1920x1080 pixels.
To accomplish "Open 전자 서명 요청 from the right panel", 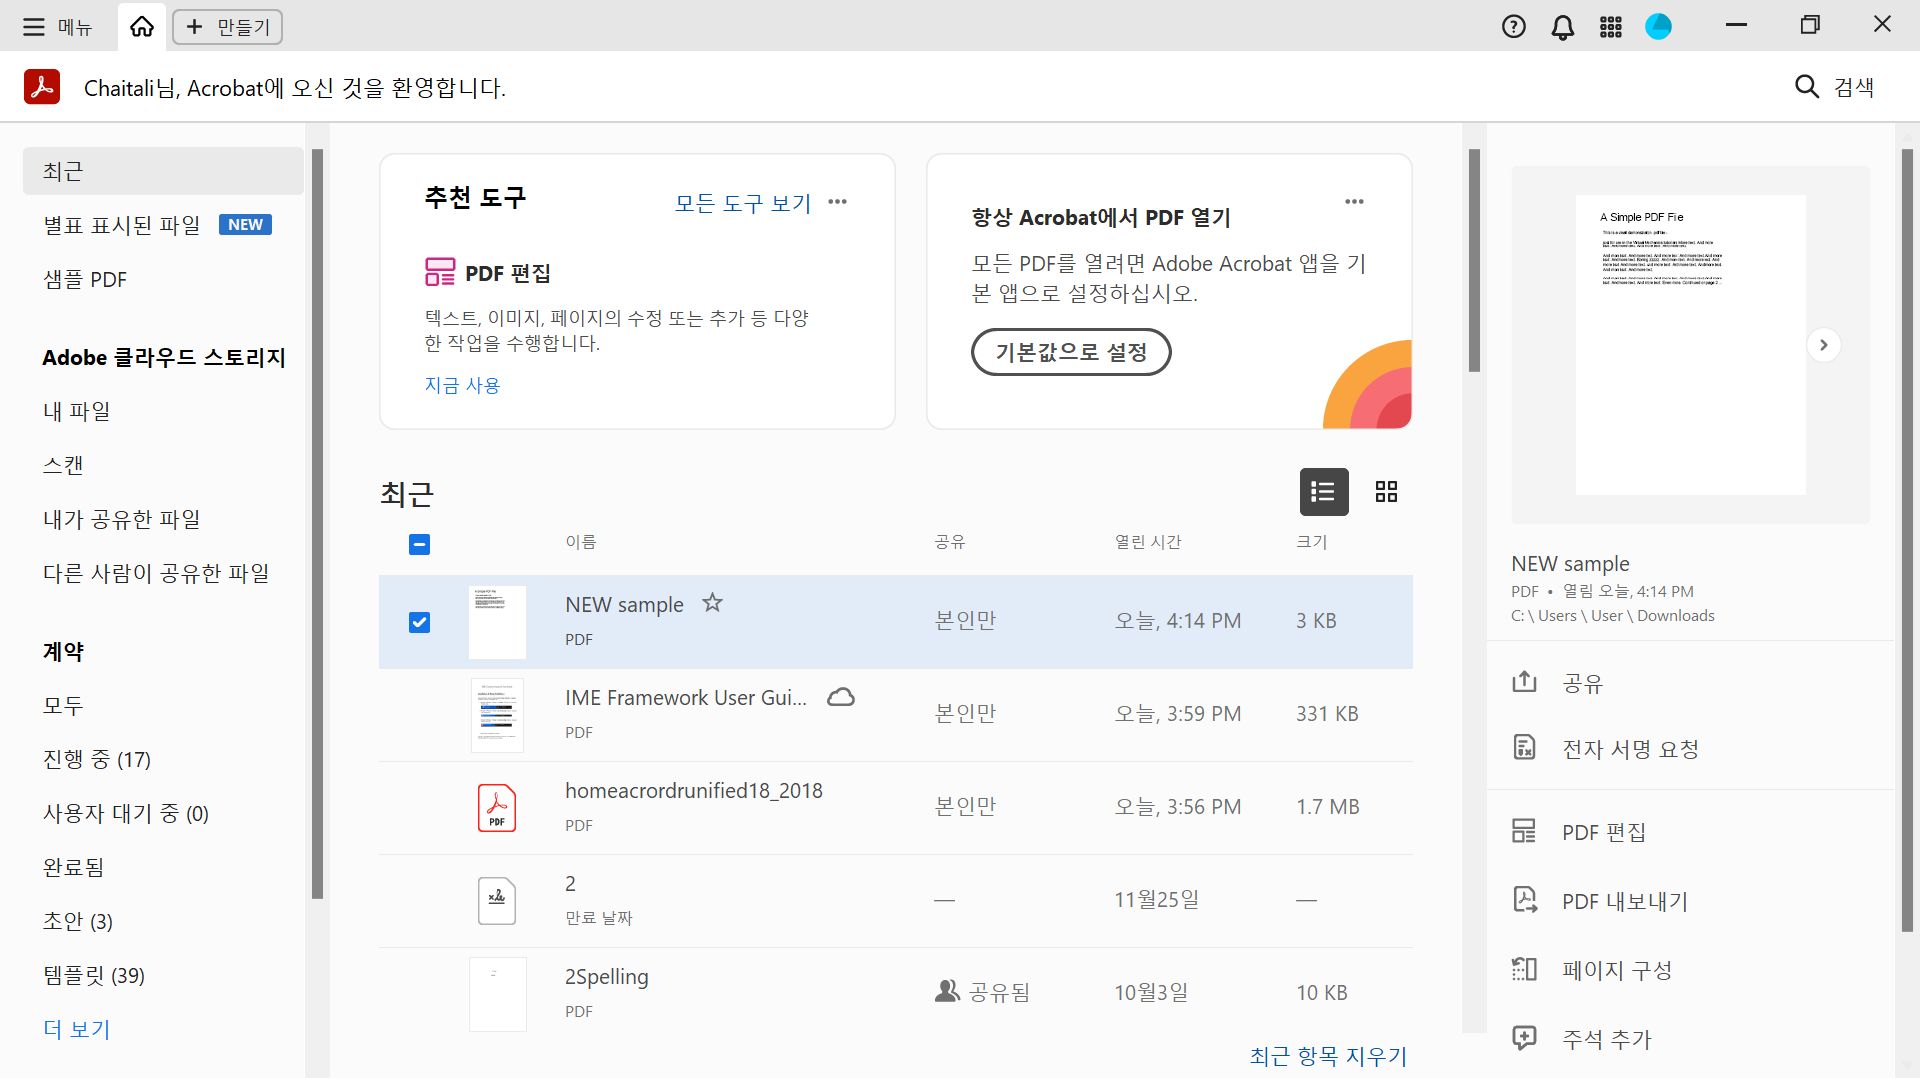I will [1628, 749].
